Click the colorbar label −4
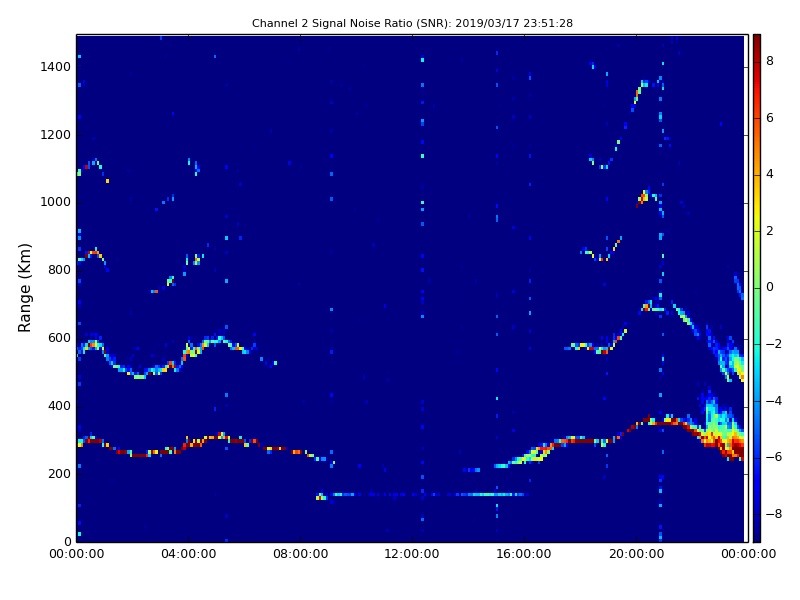Screen dimensions: 800x600 click(773, 401)
